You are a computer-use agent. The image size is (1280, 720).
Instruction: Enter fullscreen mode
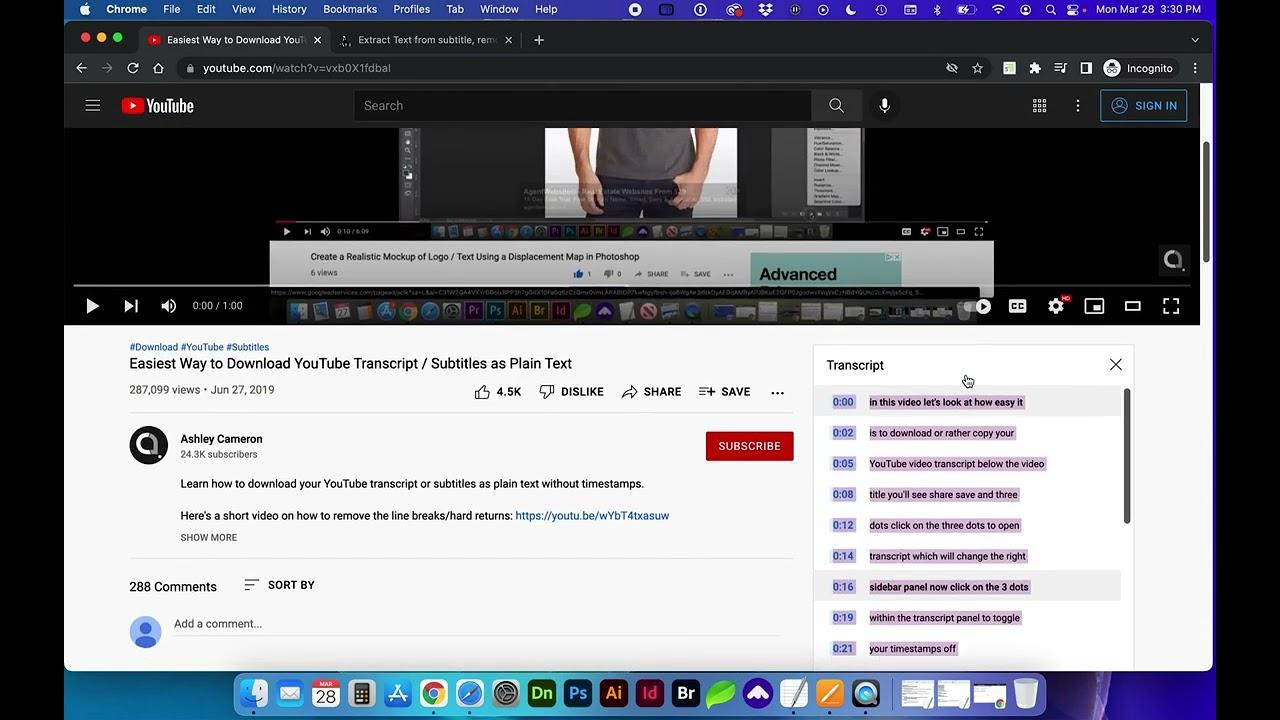pyautogui.click(x=1170, y=306)
